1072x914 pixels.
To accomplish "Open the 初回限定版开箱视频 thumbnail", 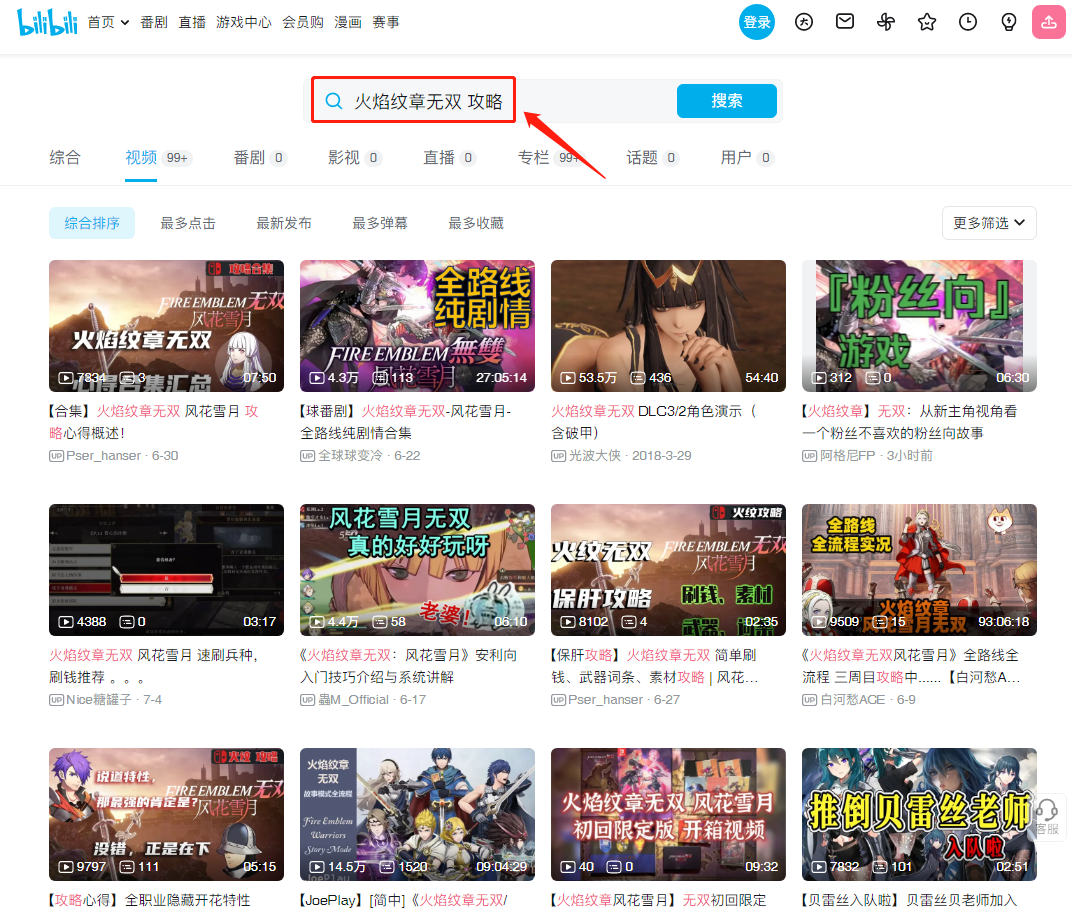I will click(668, 814).
